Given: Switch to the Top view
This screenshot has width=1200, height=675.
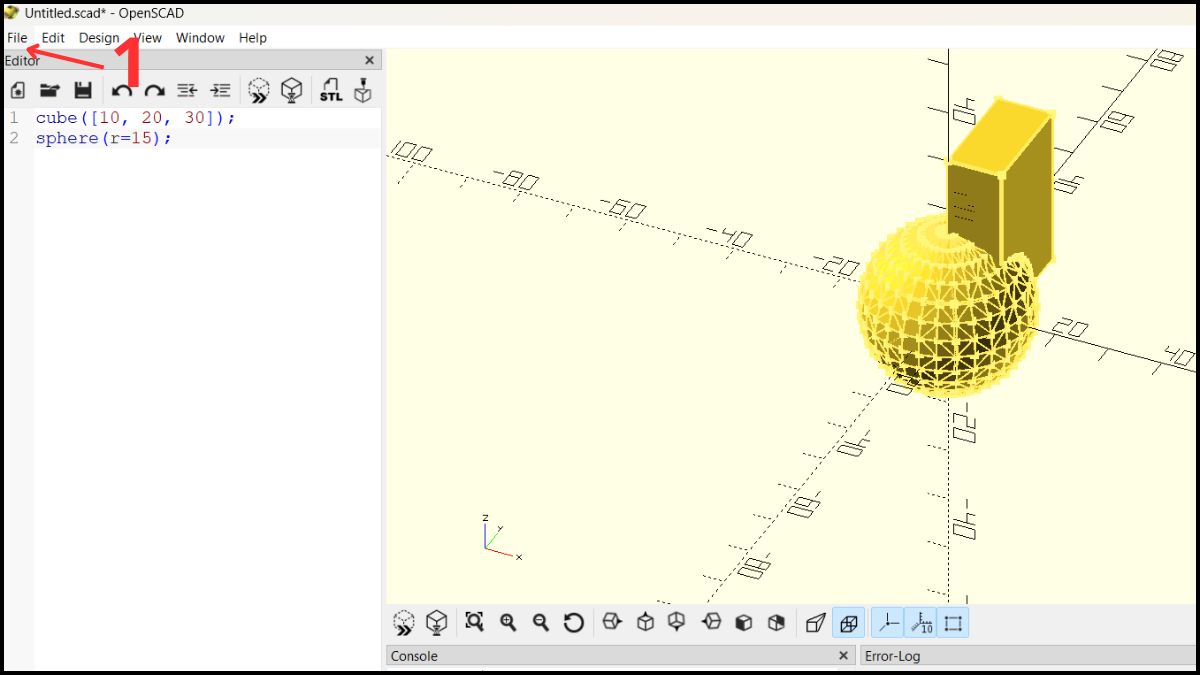Looking at the screenshot, I should pos(645,623).
